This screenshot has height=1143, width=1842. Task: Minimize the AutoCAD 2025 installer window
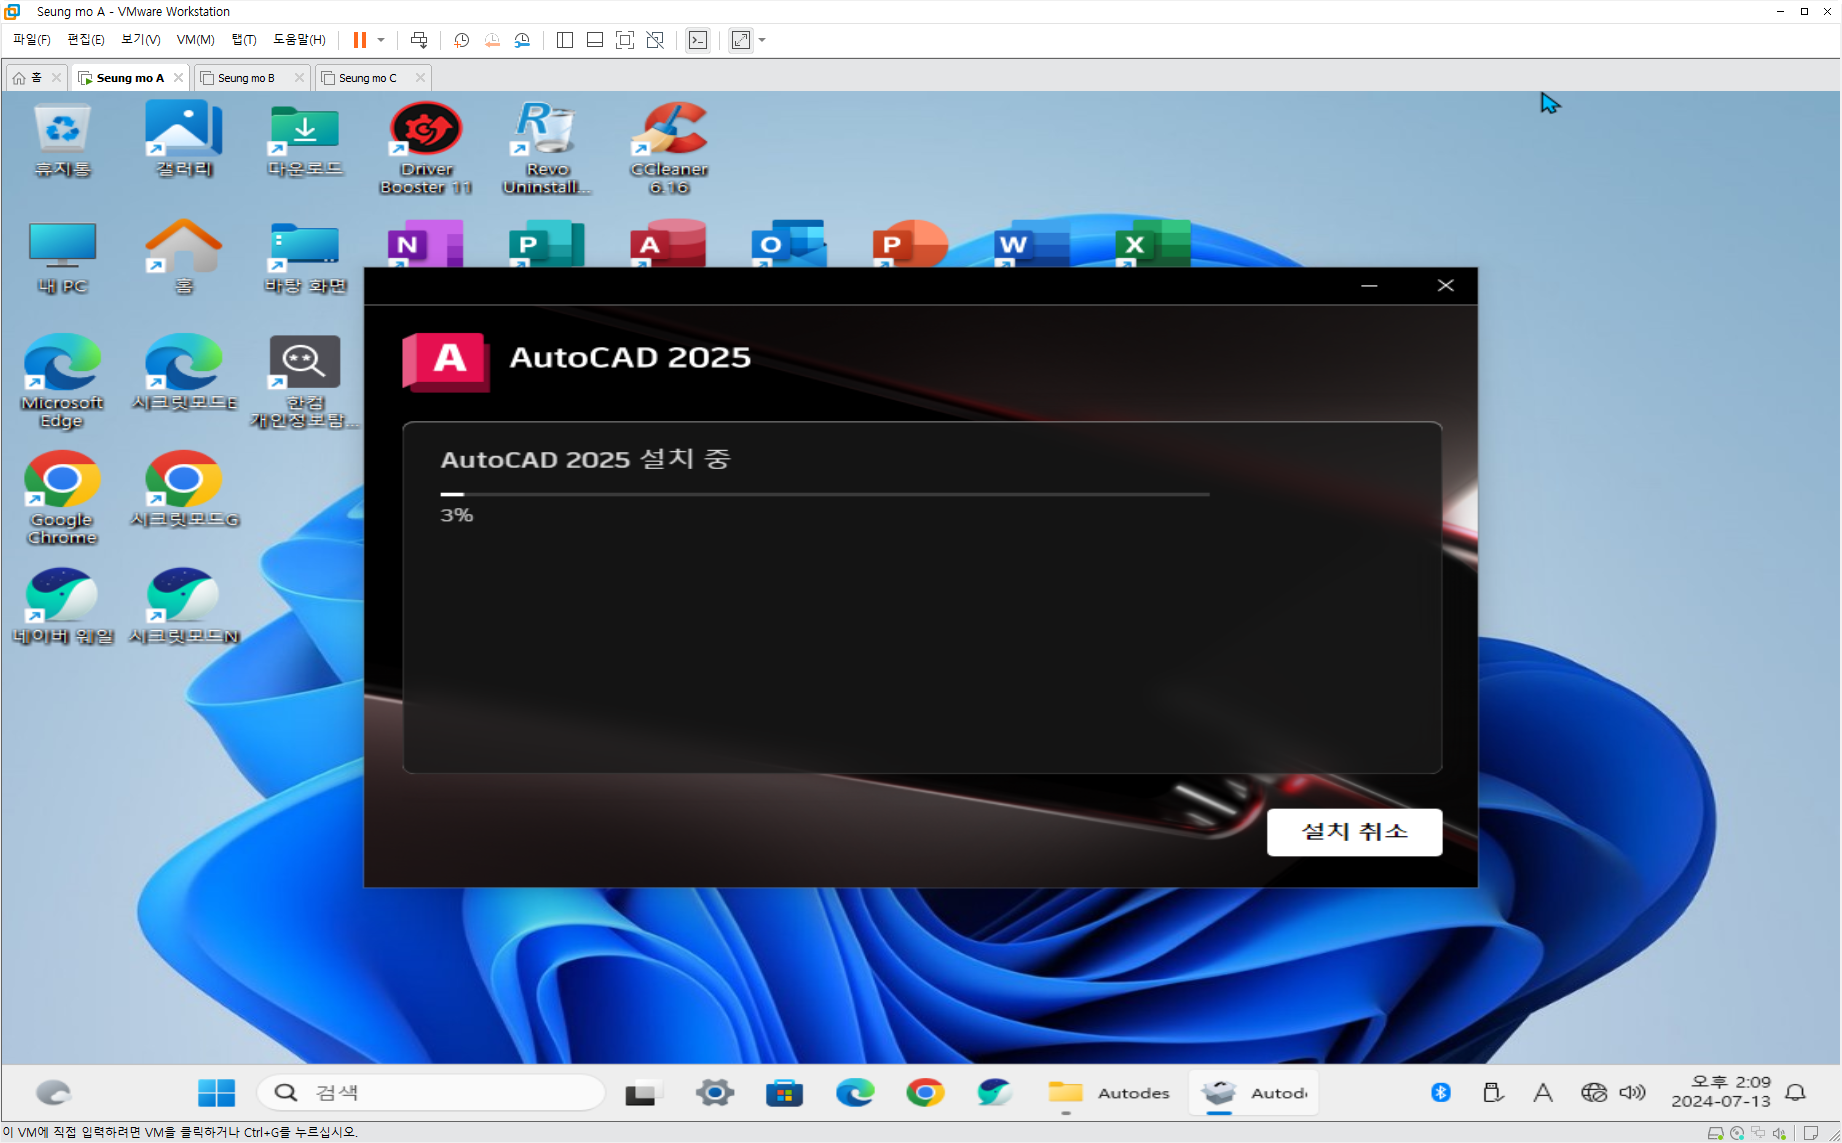click(1369, 286)
